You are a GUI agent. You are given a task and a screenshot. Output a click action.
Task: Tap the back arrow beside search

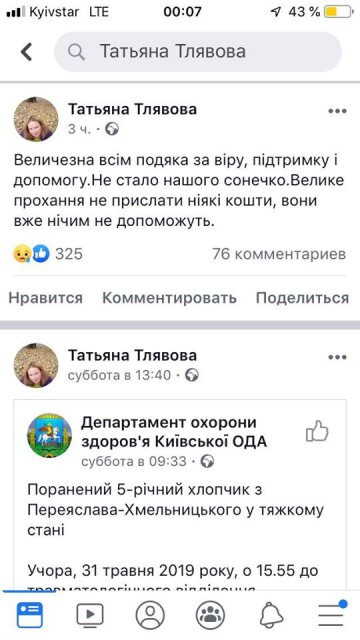[27, 52]
